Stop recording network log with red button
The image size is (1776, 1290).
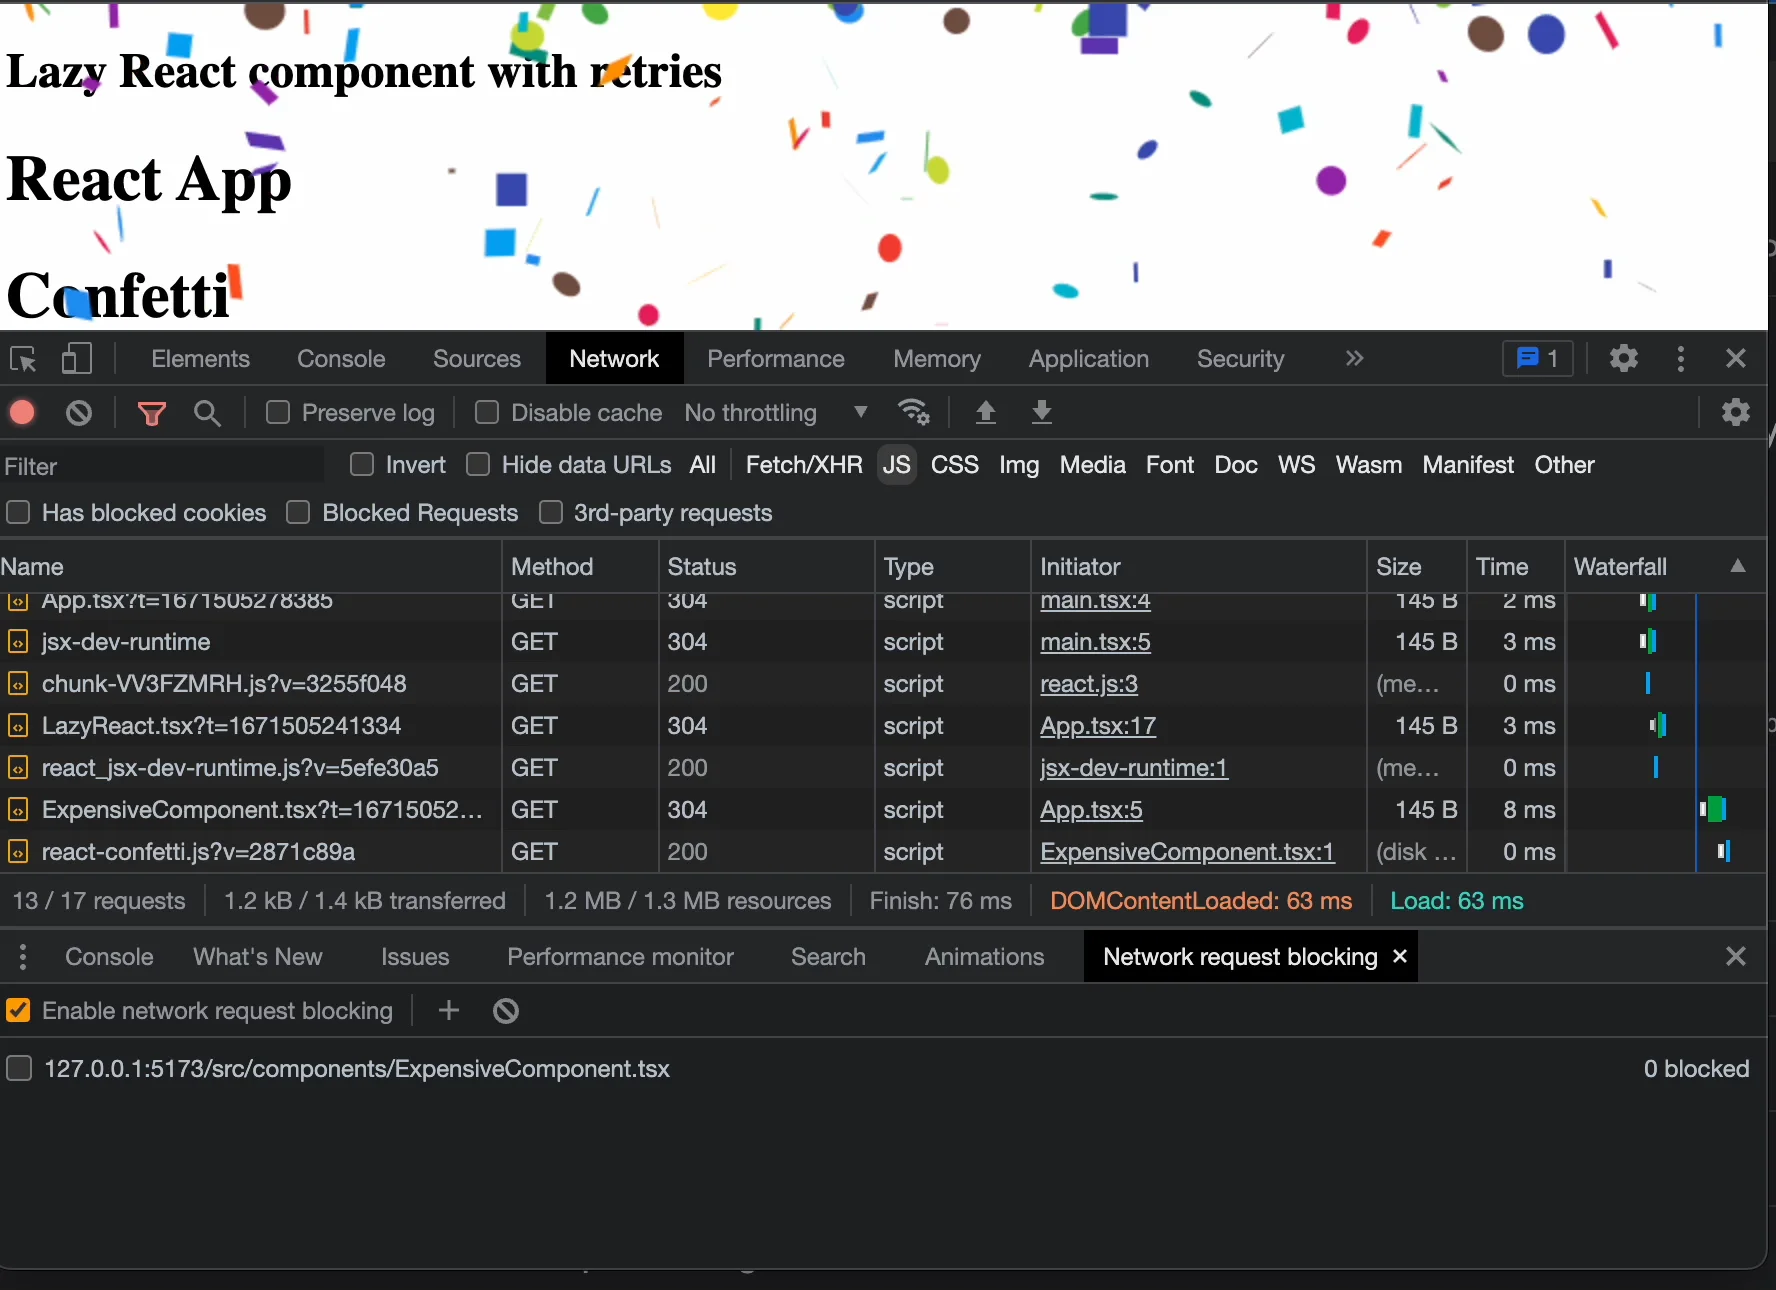(x=22, y=413)
